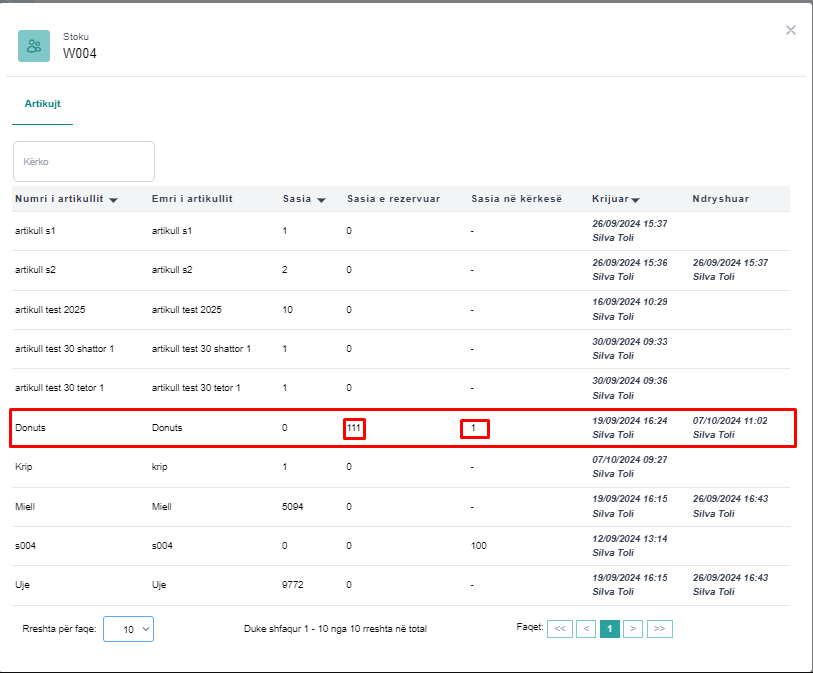
Task: Click reserved quantity 111 for Donuts
Action: click(x=354, y=428)
